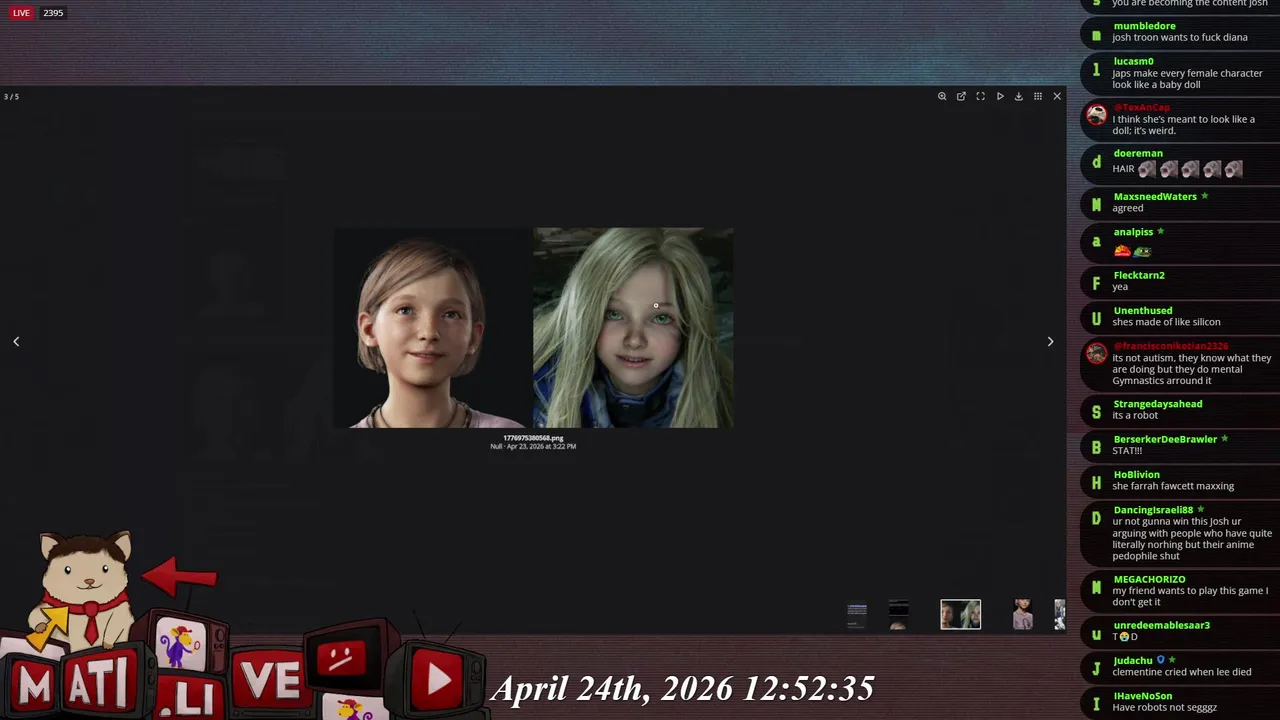Toggle the thumbnails grid icon
Image resolution: width=1280 pixels, height=720 pixels.
coord(1038,96)
